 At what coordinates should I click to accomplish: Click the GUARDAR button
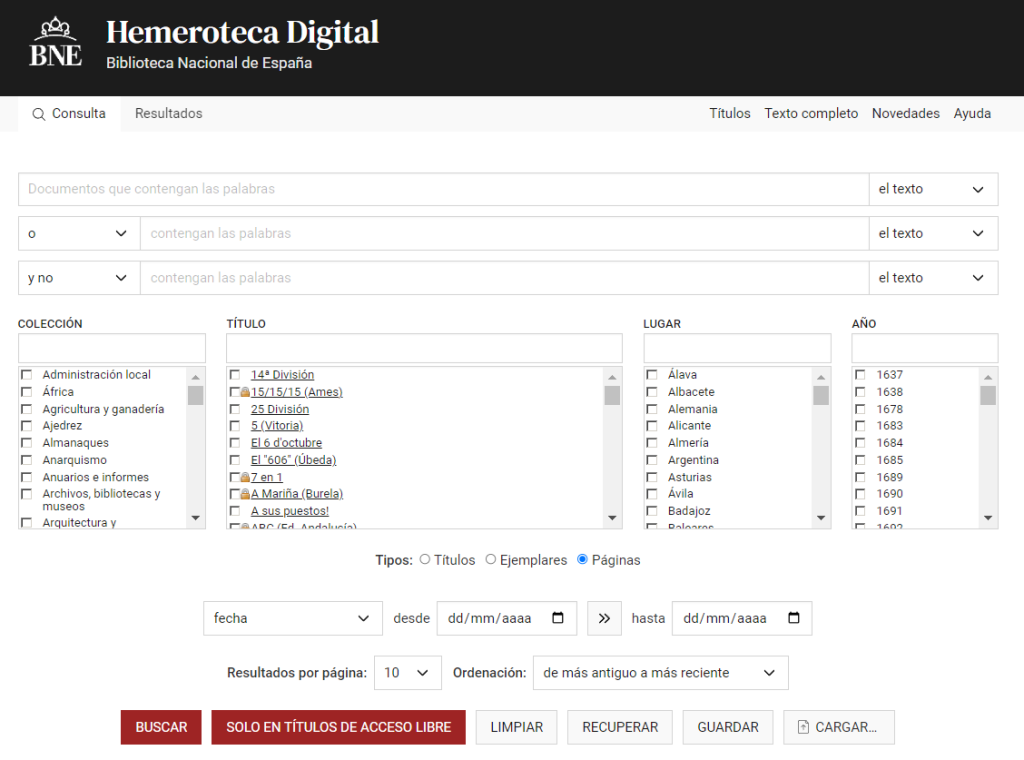click(728, 727)
